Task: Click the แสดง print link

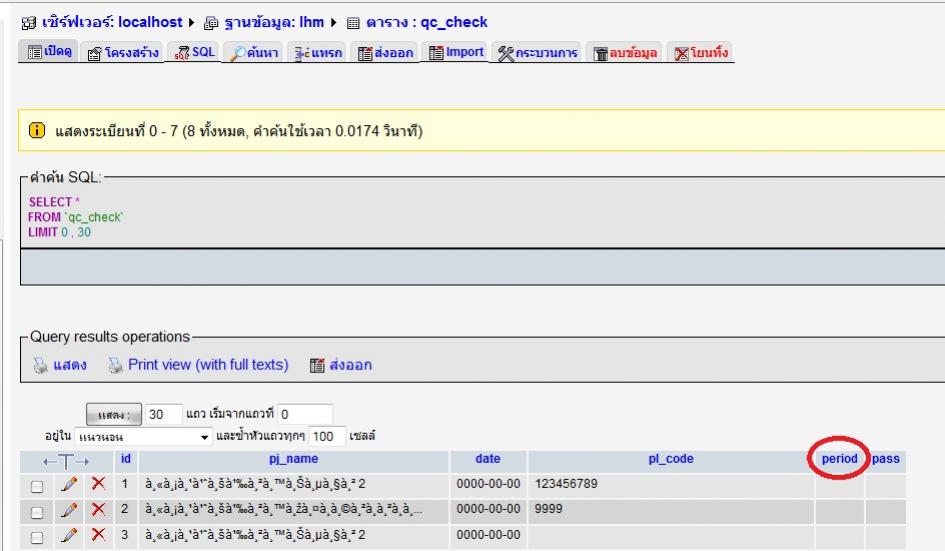Action: 70,365
